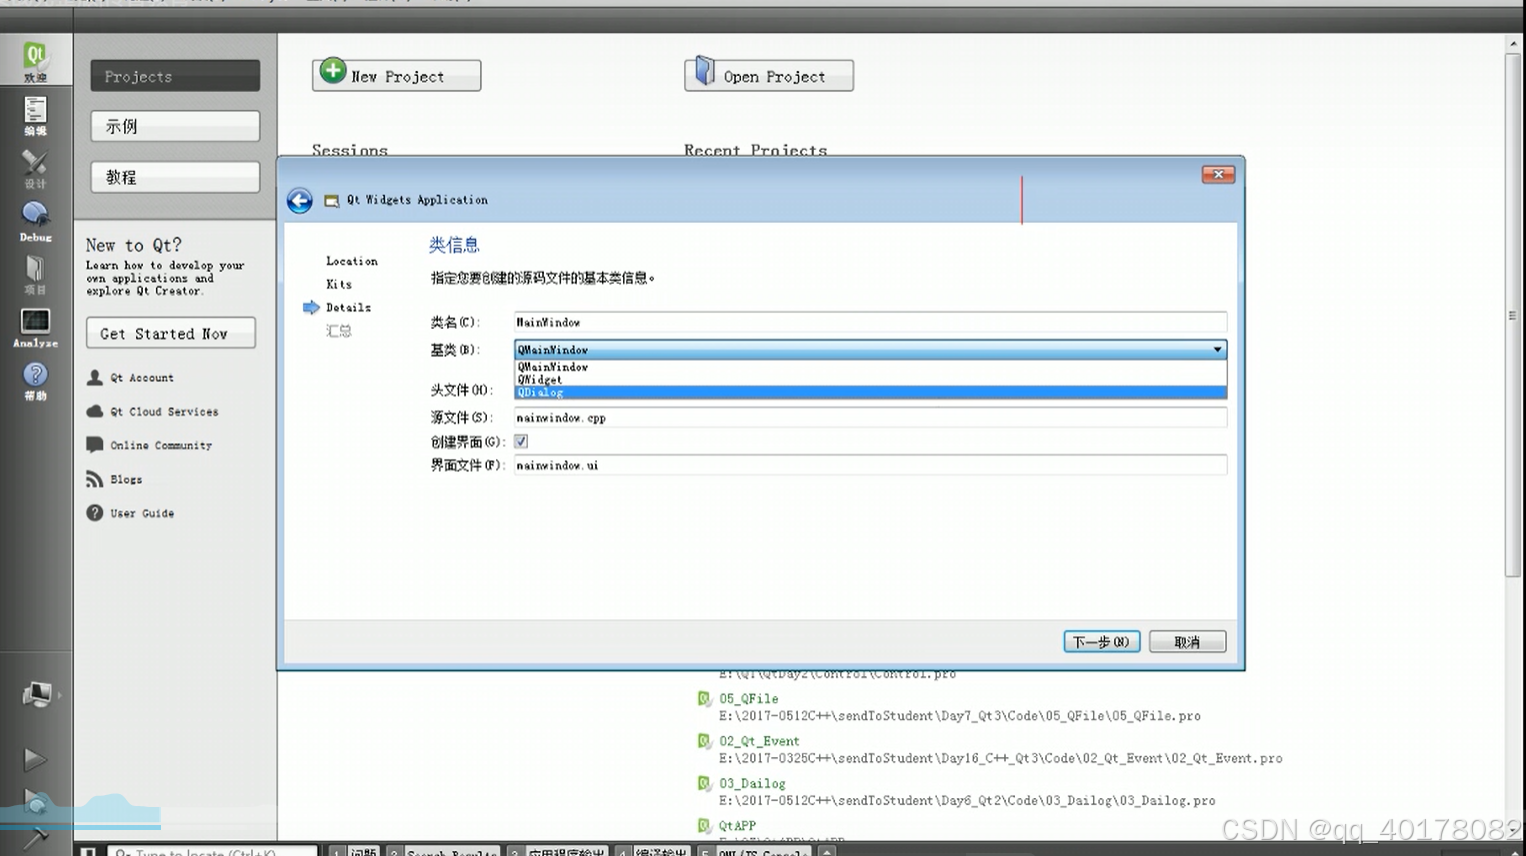Image resolution: width=1526 pixels, height=856 pixels.
Task: Open the 问题 (Issues) output pane
Action: coord(354,851)
